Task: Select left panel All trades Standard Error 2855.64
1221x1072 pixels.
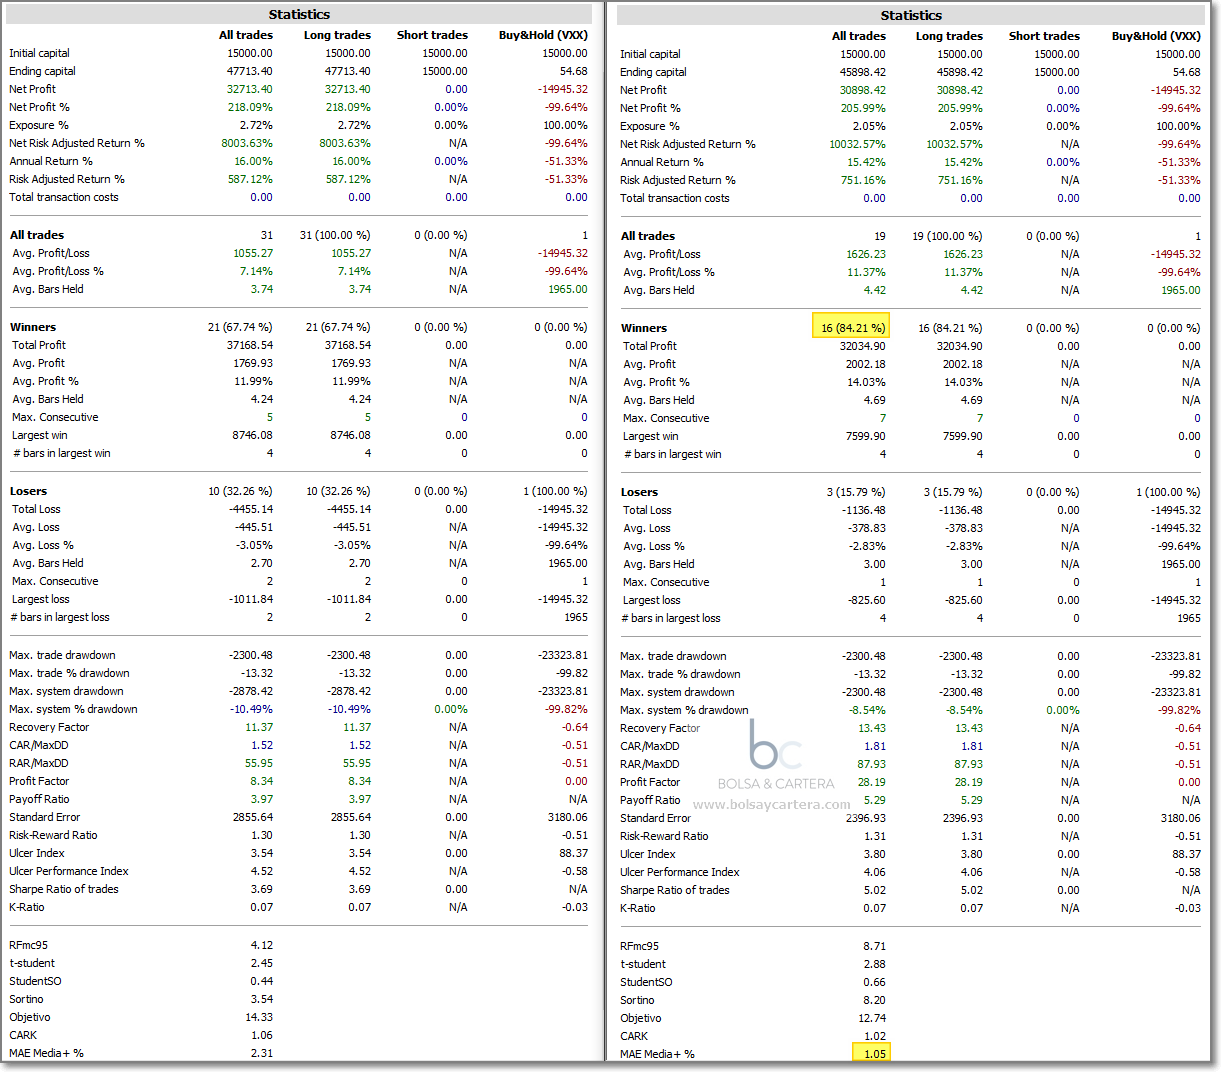Action: pos(253,817)
